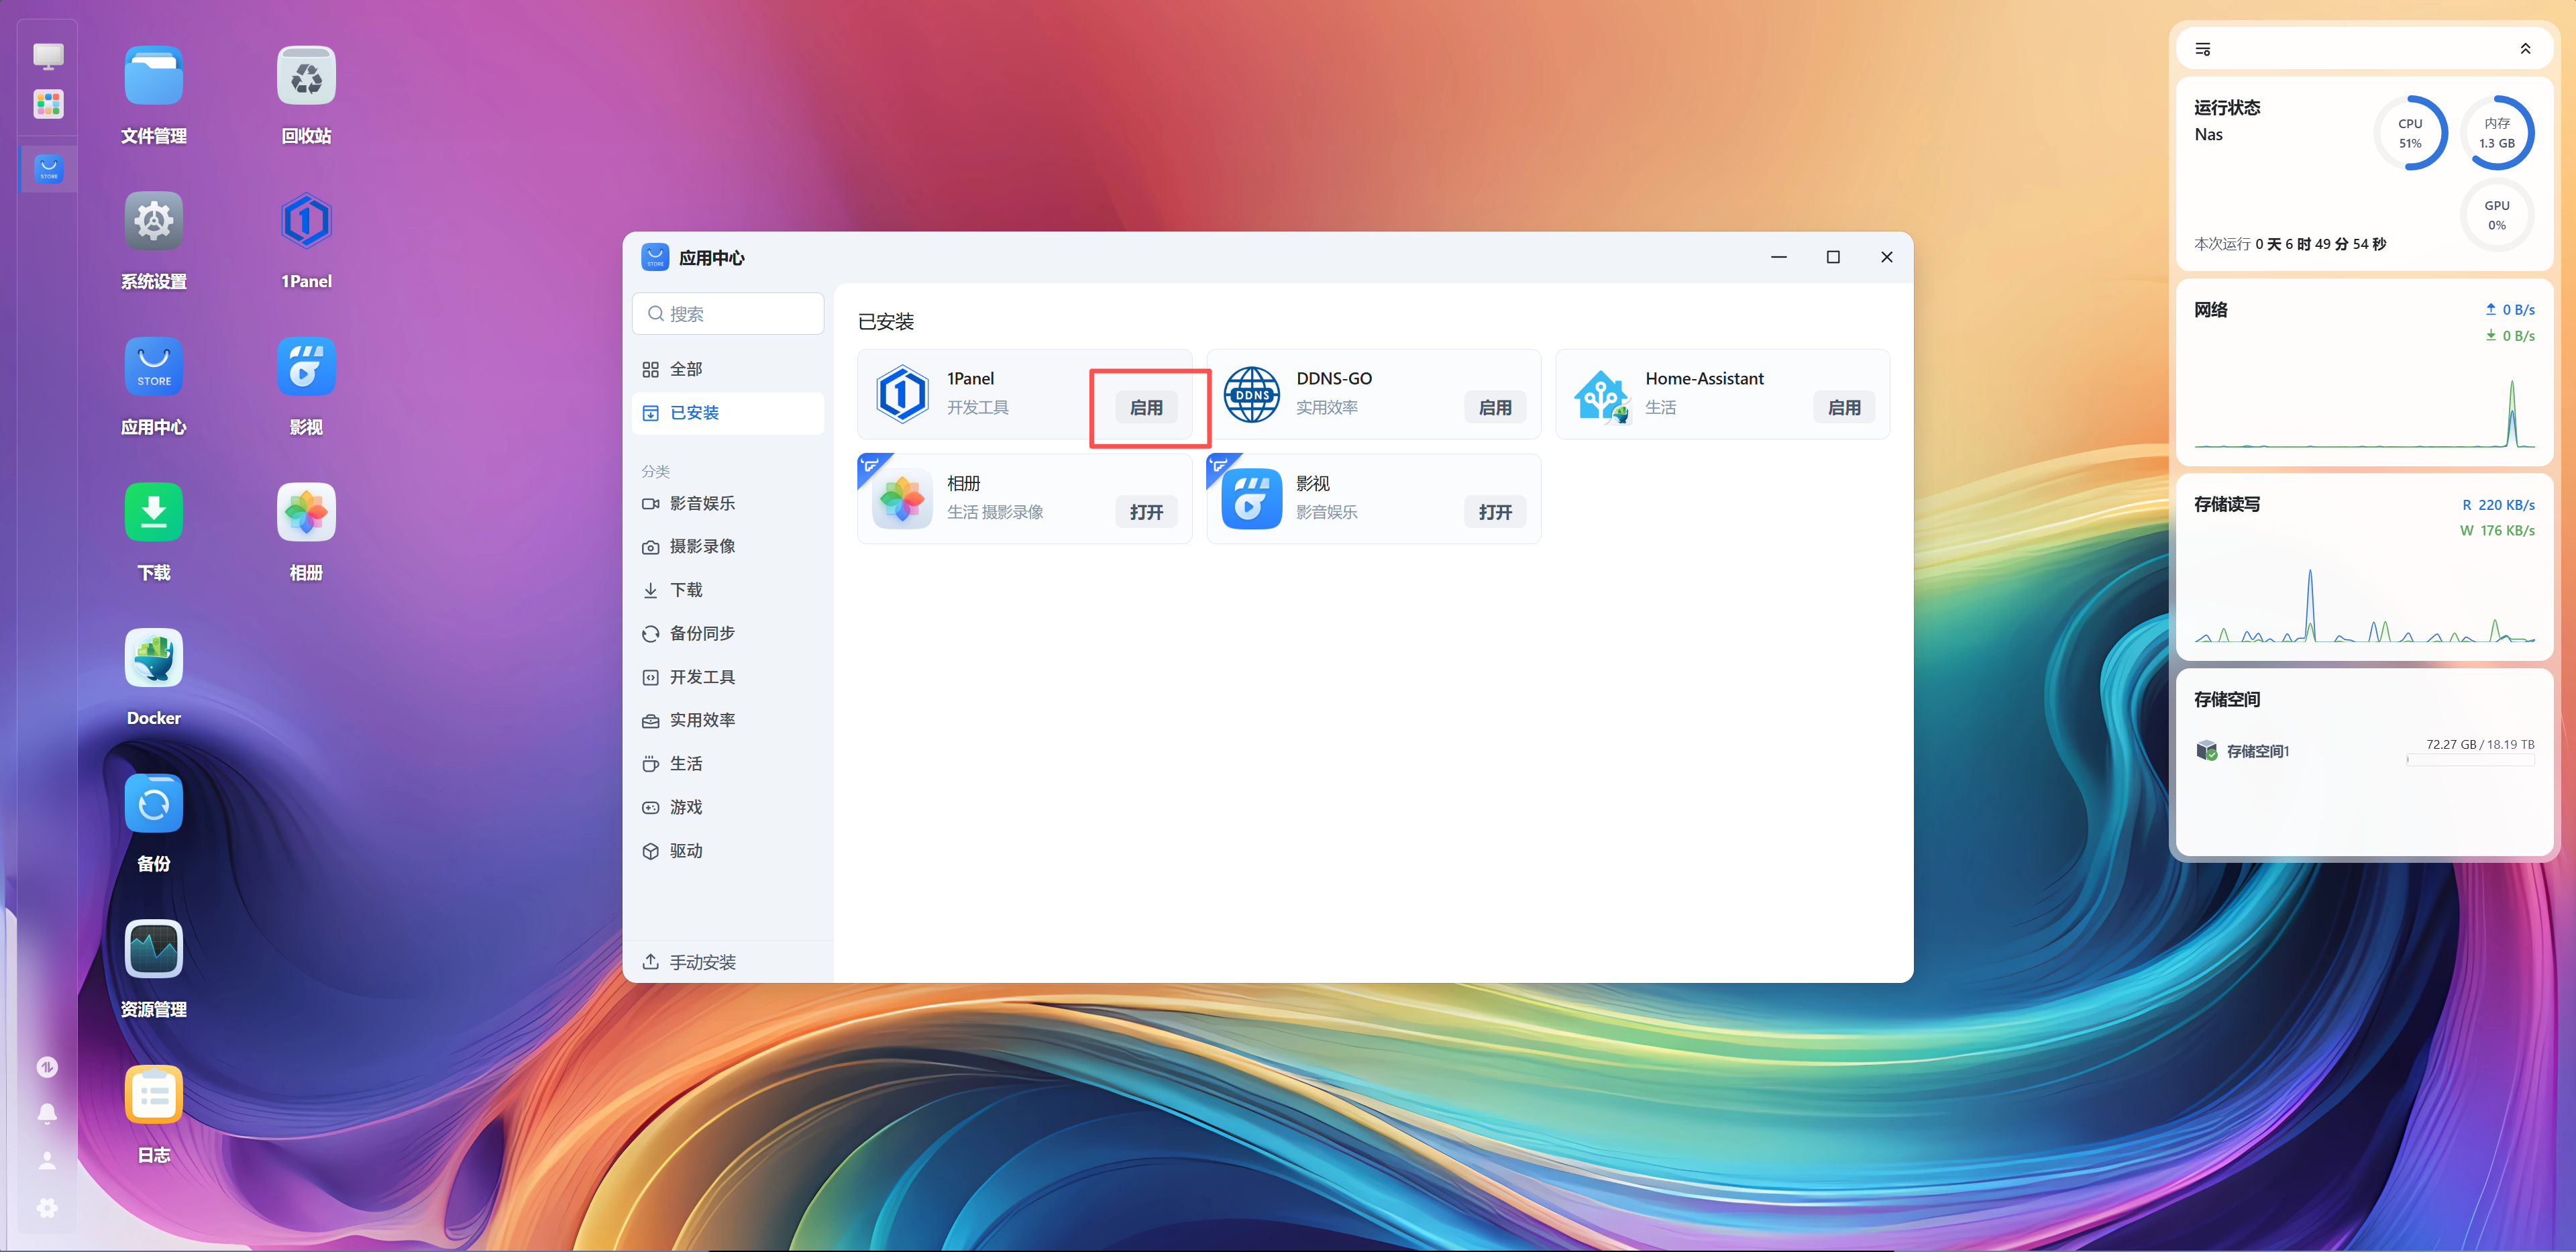Viewport: 2576px width, 1252px height.
Task: Open the 文件管理 file manager icon
Action: point(153,76)
